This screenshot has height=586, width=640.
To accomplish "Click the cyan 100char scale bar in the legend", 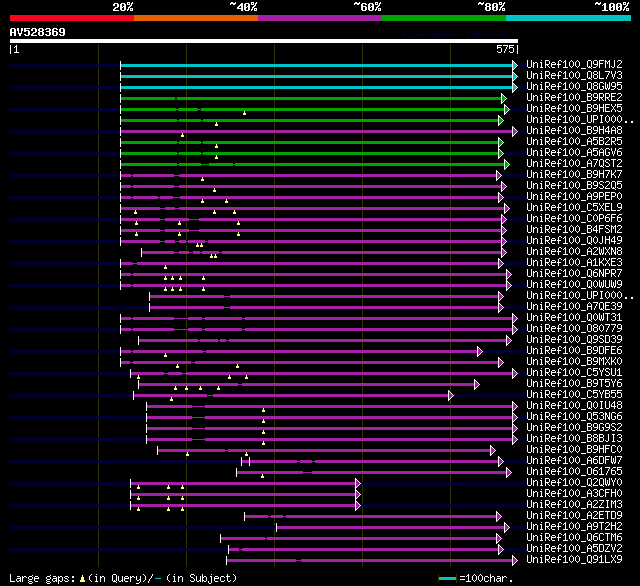I will pyautogui.click(x=447, y=578).
